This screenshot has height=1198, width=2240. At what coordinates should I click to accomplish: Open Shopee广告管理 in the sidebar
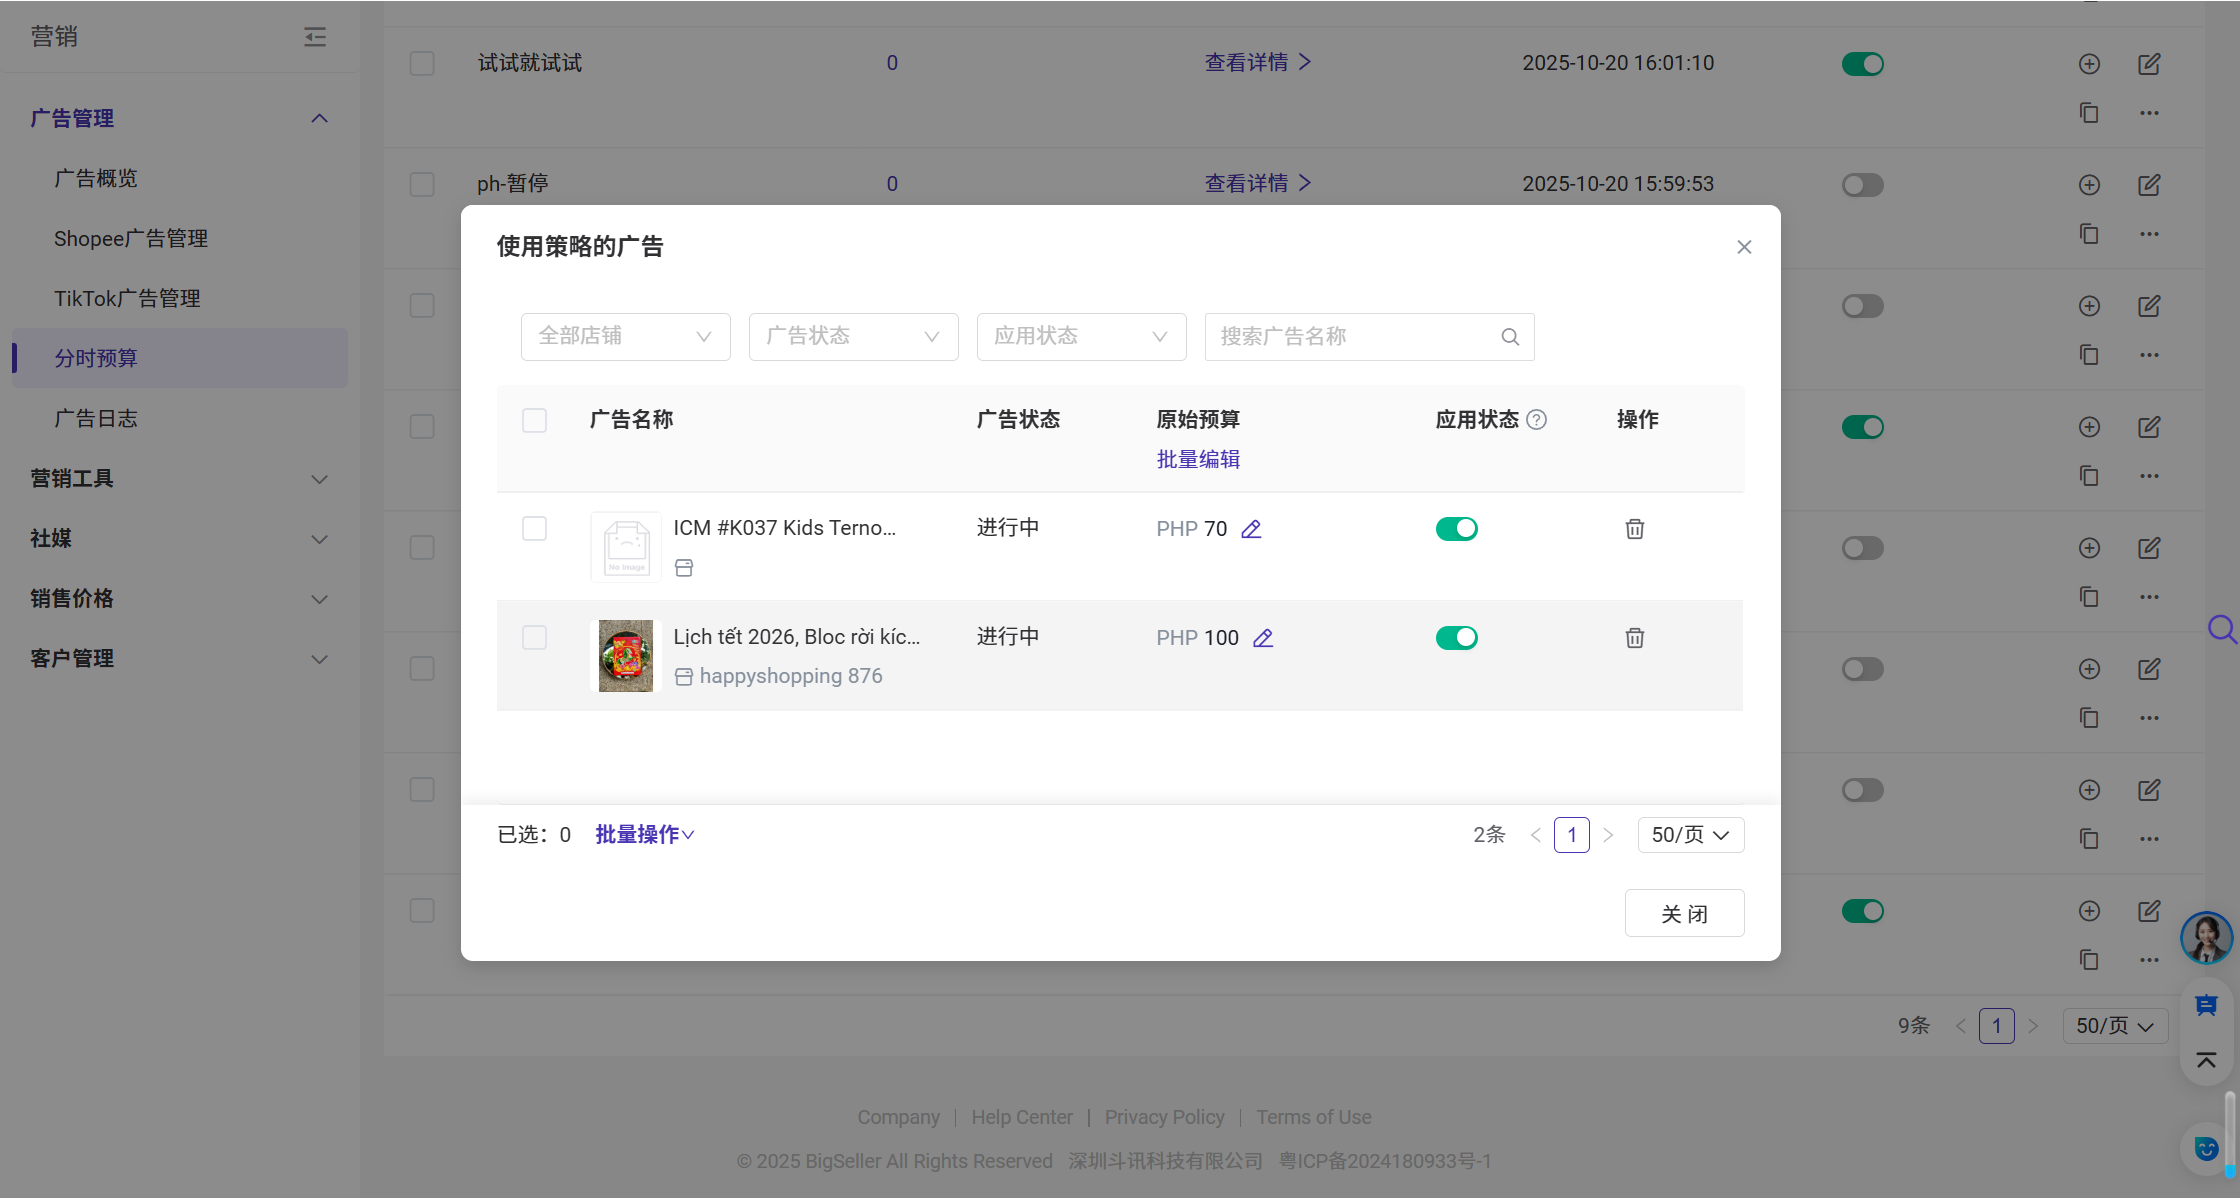click(131, 239)
